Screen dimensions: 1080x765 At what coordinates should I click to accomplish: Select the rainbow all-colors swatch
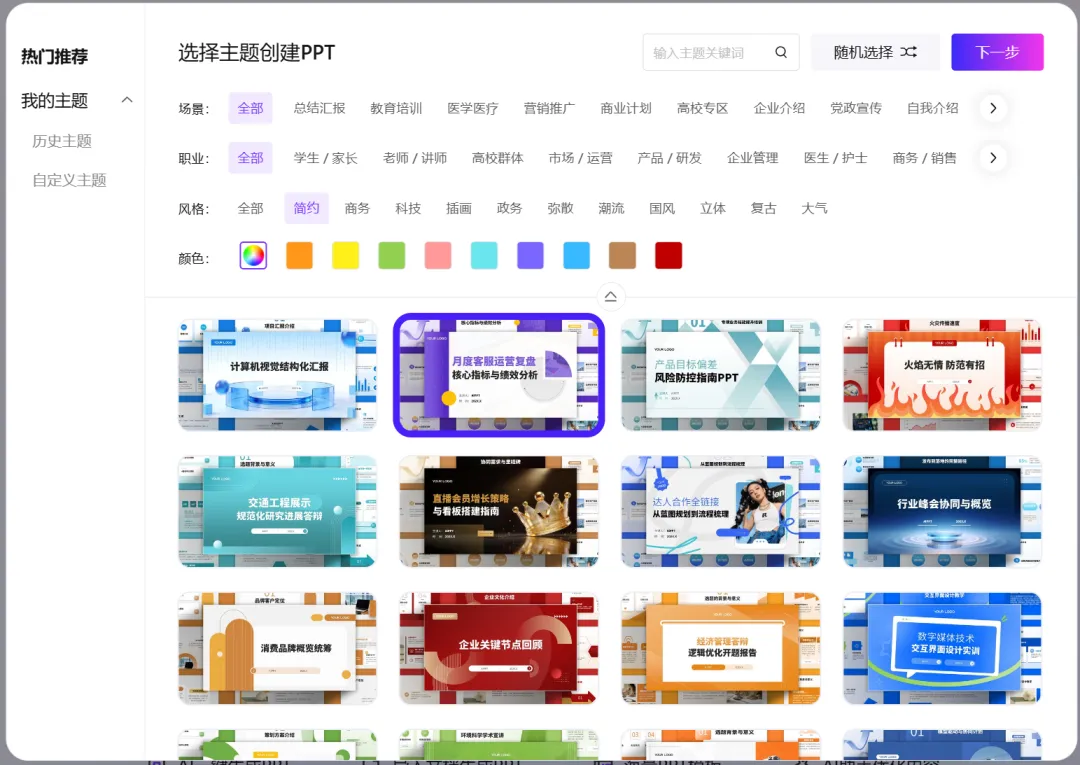253,255
